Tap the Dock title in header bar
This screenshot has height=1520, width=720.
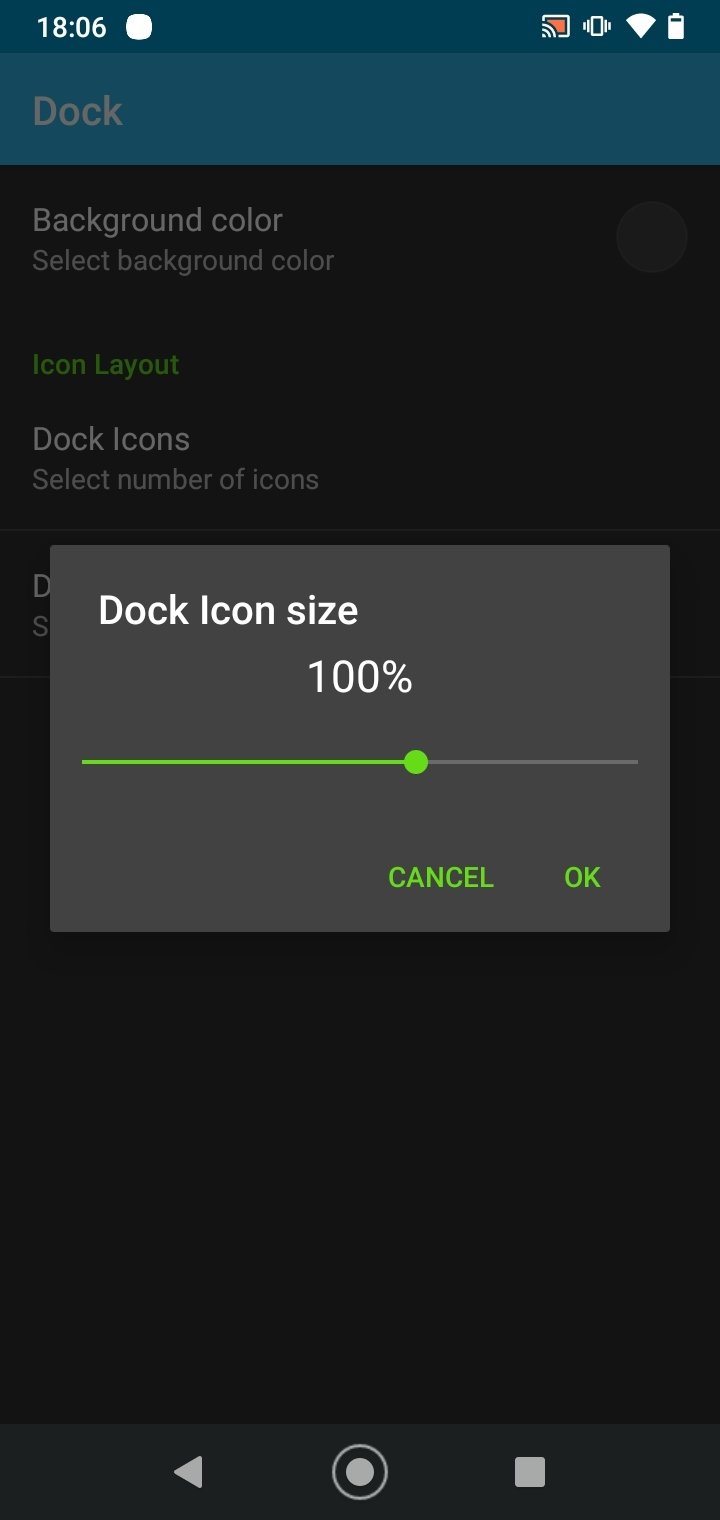tap(78, 110)
